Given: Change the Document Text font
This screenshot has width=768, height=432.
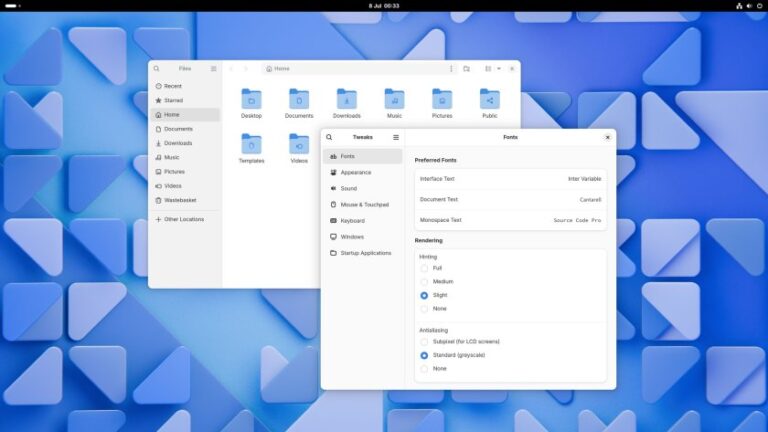Looking at the screenshot, I should (x=510, y=199).
